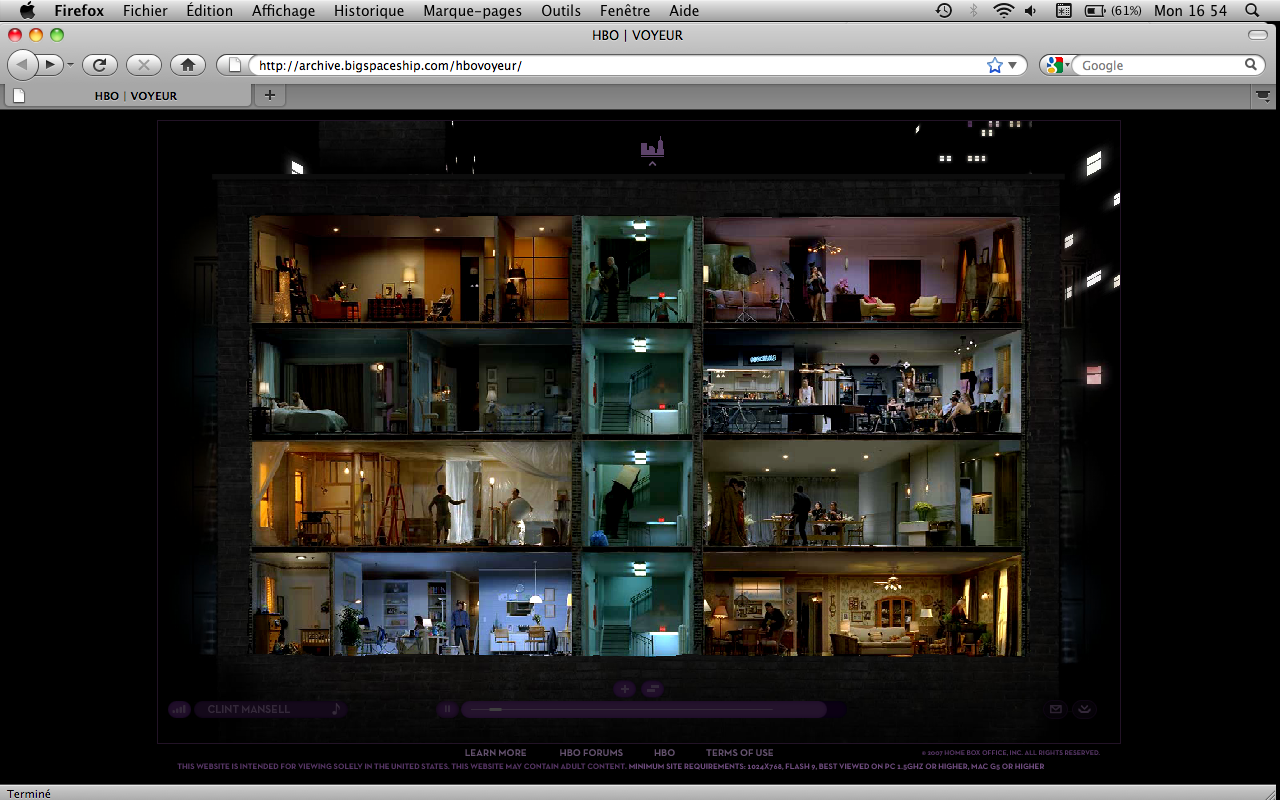Zoom out with the minus button

point(652,689)
